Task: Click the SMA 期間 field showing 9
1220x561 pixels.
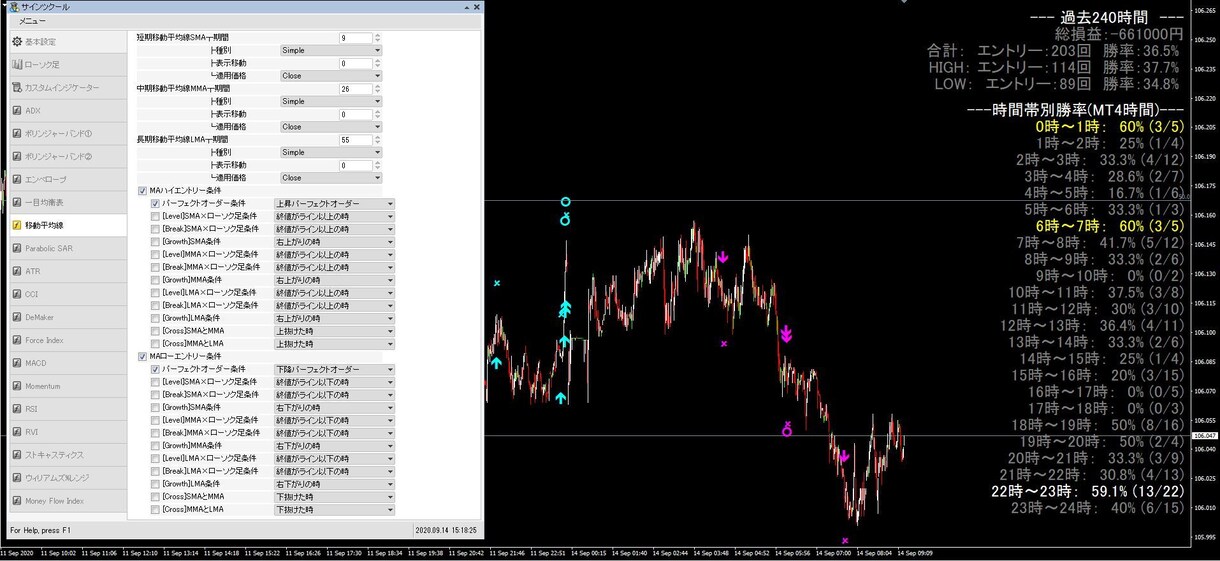Action: pyautogui.click(x=355, y=37)
